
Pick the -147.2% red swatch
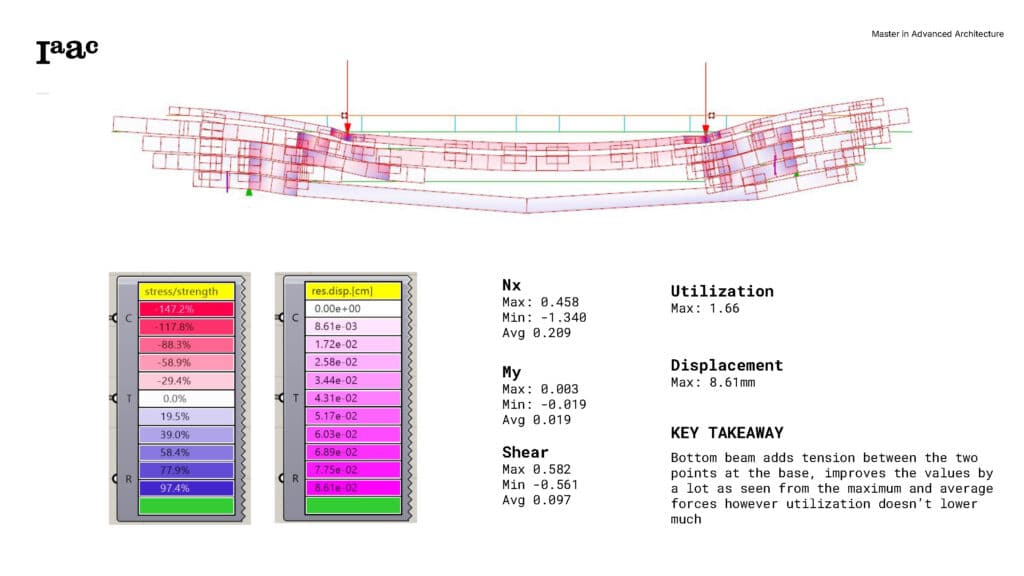(186, 310)
